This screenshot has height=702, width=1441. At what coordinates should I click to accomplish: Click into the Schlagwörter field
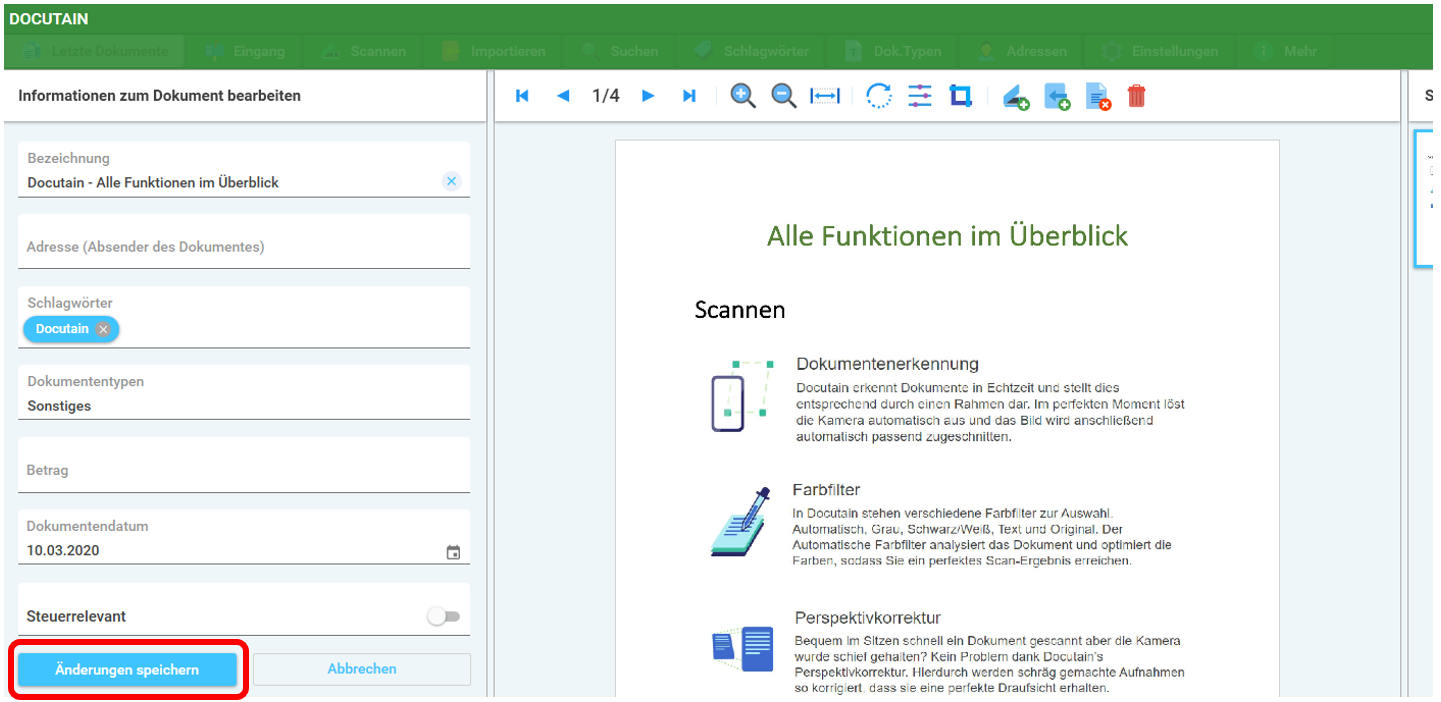coord(244,318)
